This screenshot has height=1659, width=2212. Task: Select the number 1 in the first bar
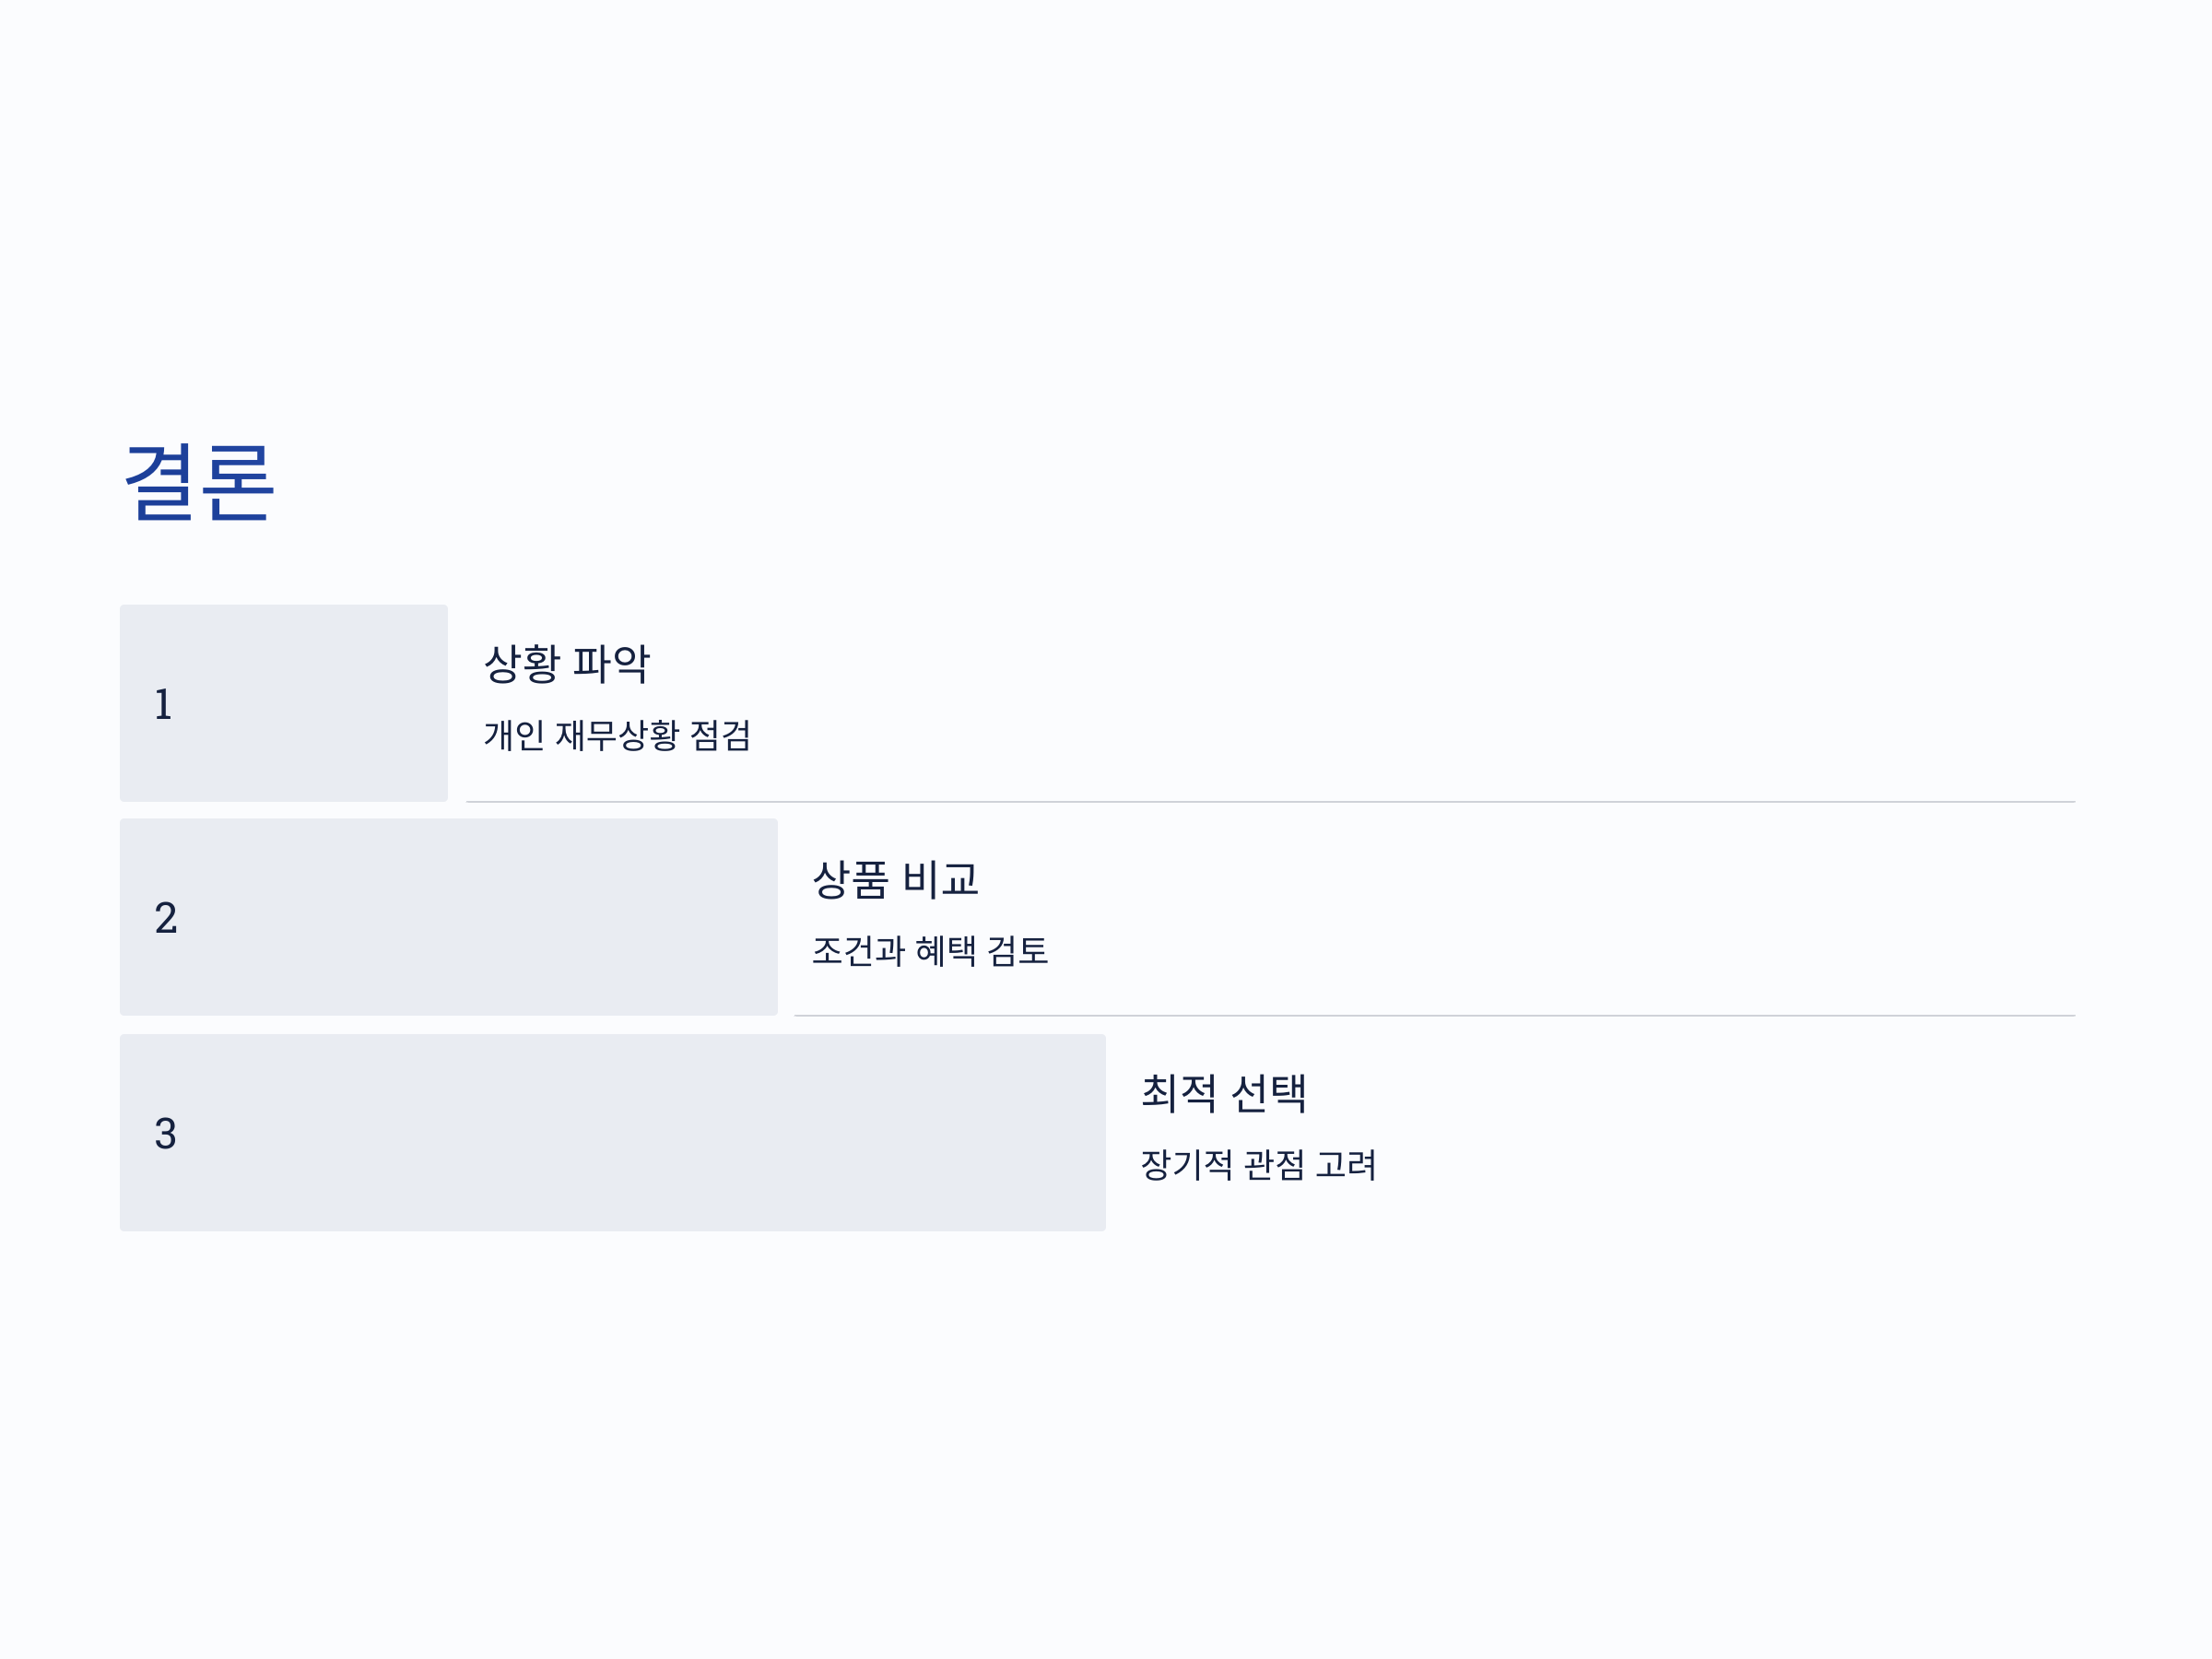pyautogui.click(x=163, y=704)
